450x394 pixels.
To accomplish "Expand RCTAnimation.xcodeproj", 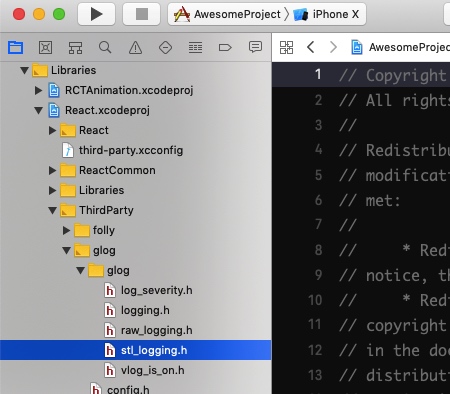I will (38, 90).
